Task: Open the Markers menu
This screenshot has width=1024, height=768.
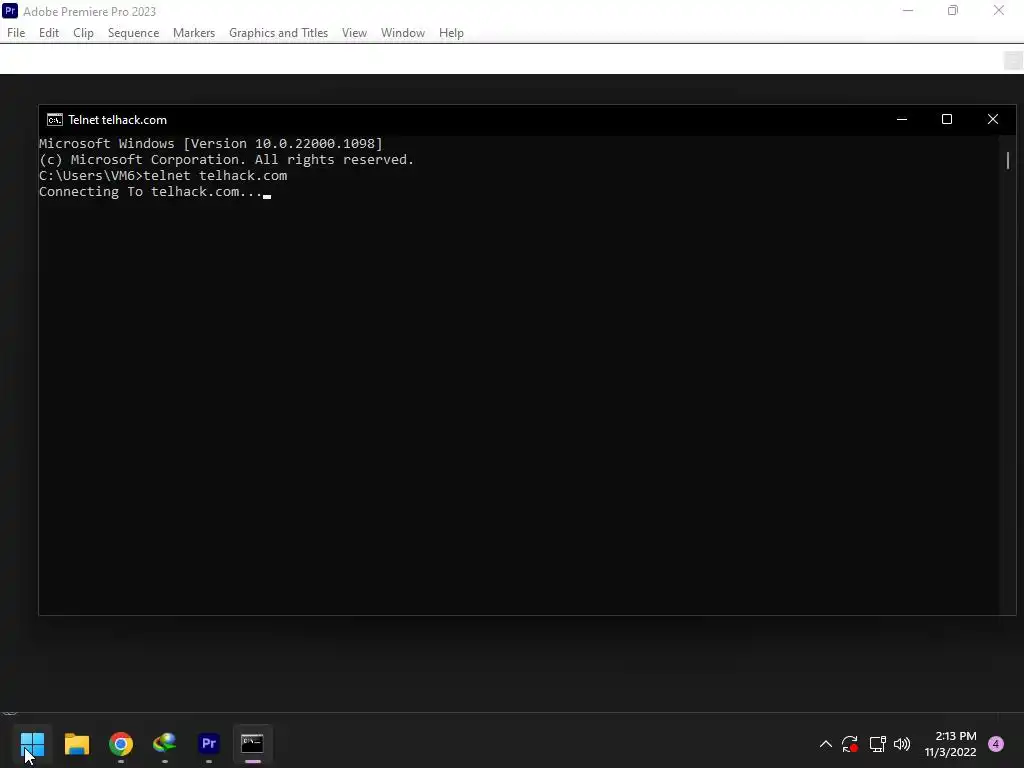Action: click(194, 33)
